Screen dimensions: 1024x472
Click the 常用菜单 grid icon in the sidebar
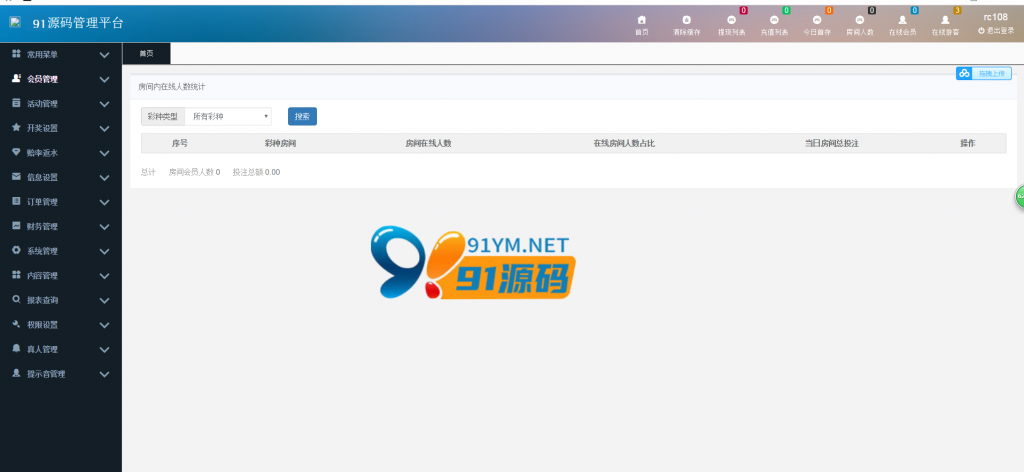click(17, 55)
